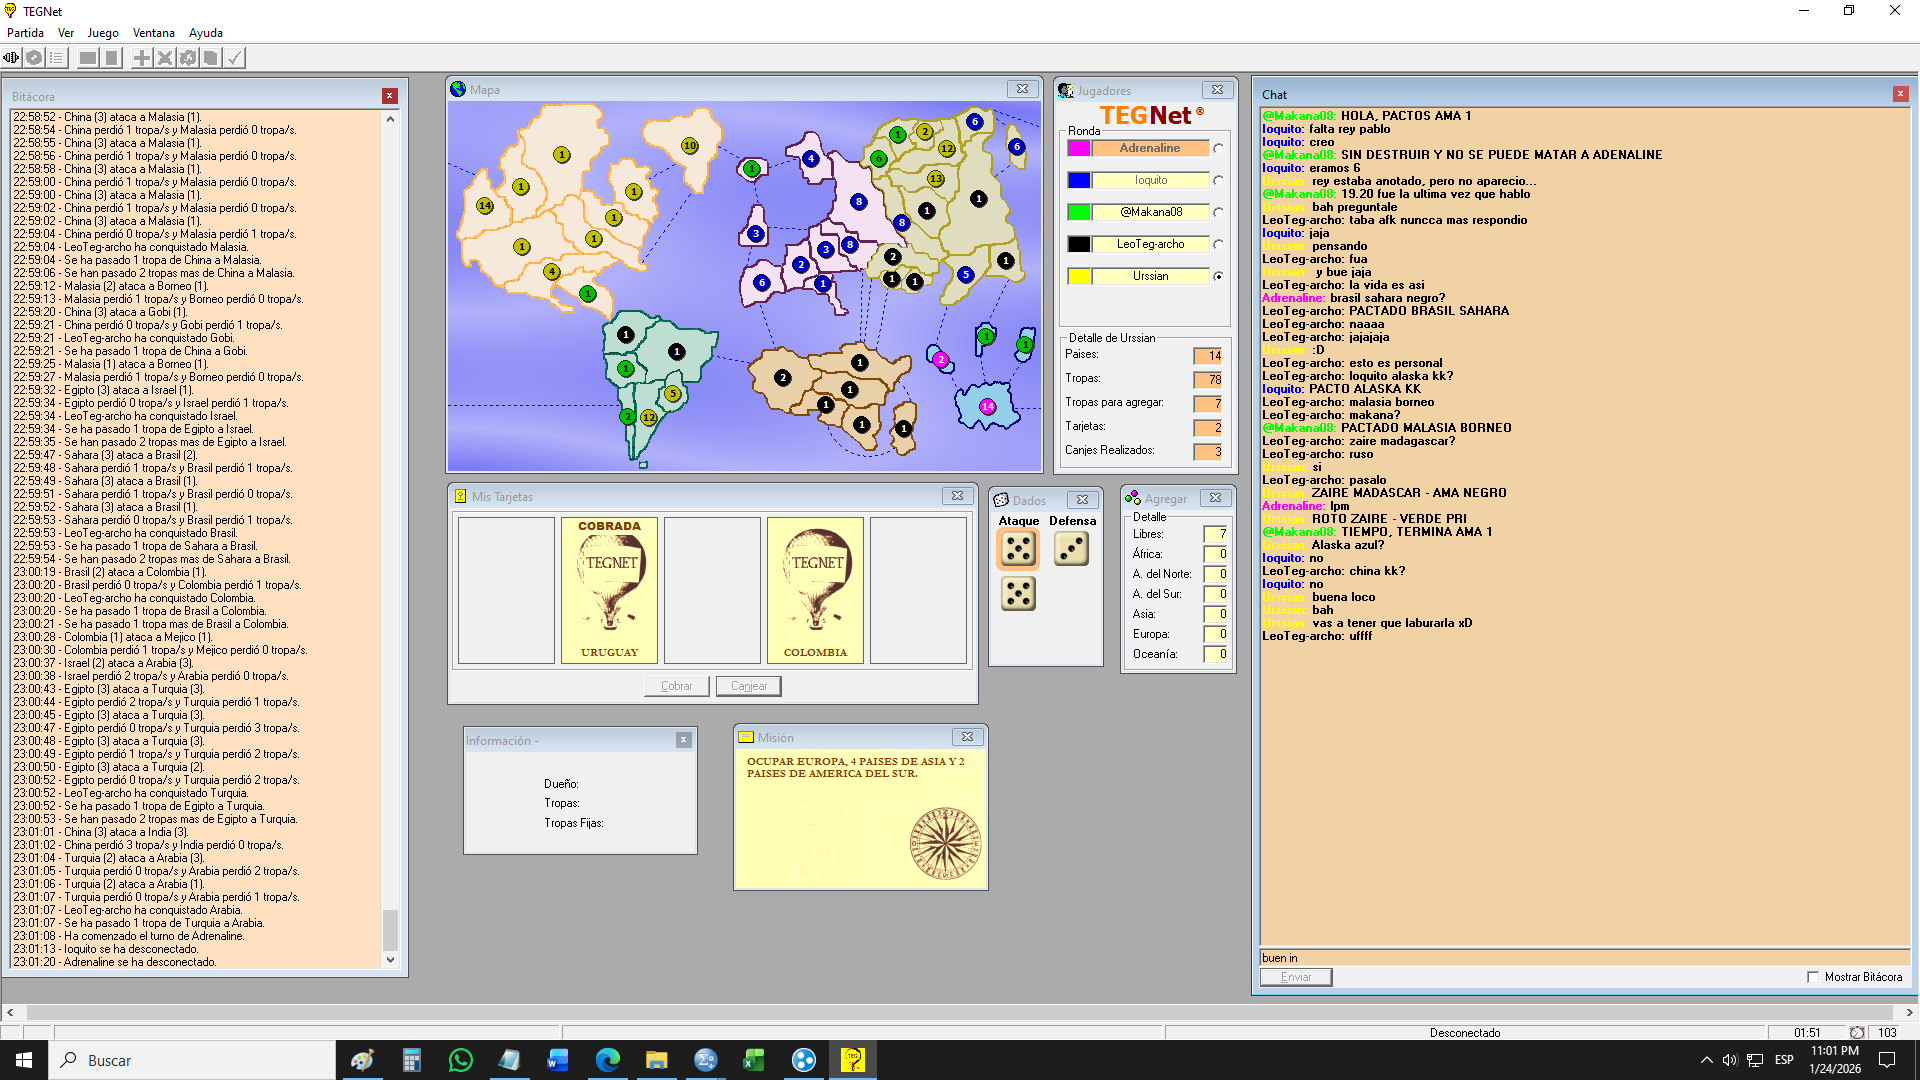Click the checkmark end-turn toolbar icon
1920x1080 pixels.
pos(234,58)
